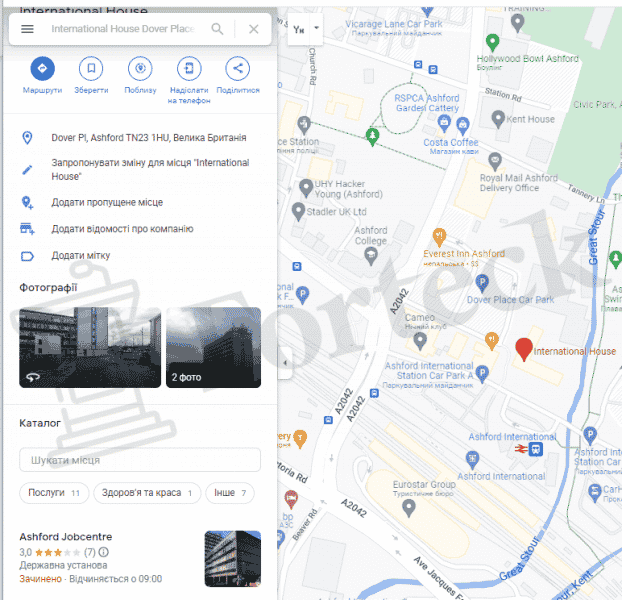The width and height of the screenshot is (622, 600).
Task: Click Ashford International Station Car Park A marker
Action: click(482, 374)
